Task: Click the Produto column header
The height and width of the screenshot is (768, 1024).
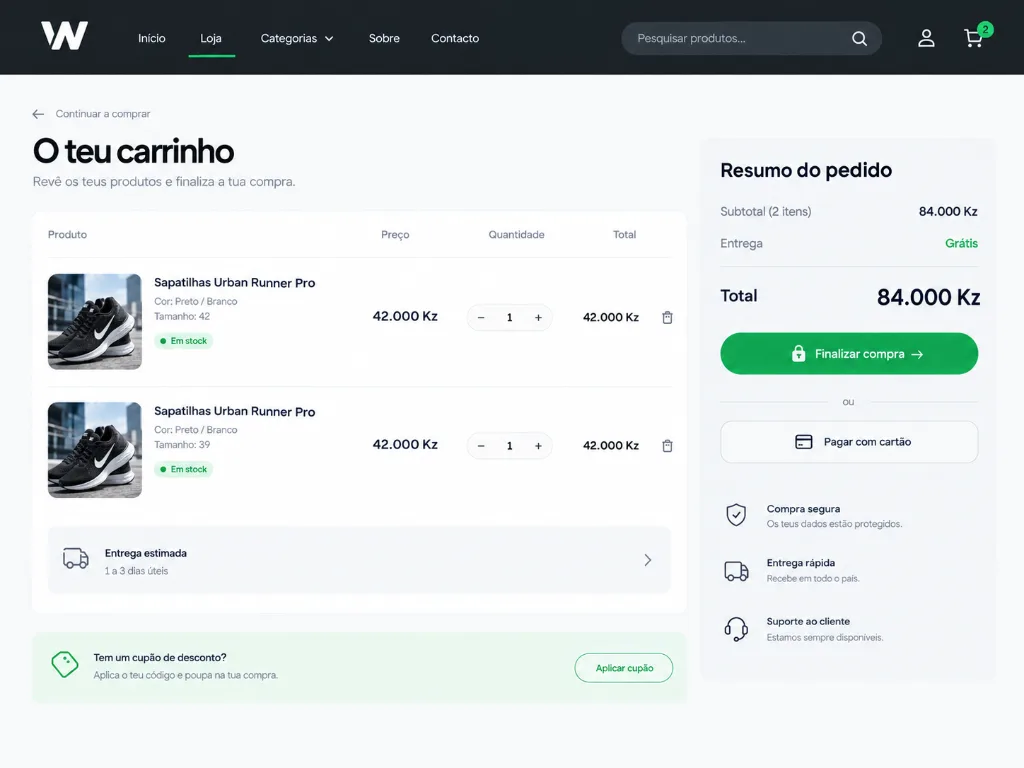Action: click(x=67, y=234)
